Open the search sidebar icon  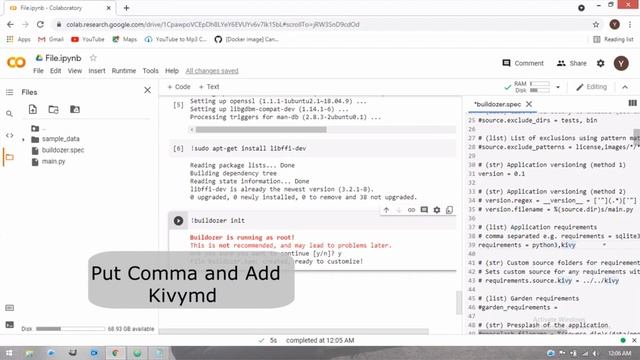9,113
